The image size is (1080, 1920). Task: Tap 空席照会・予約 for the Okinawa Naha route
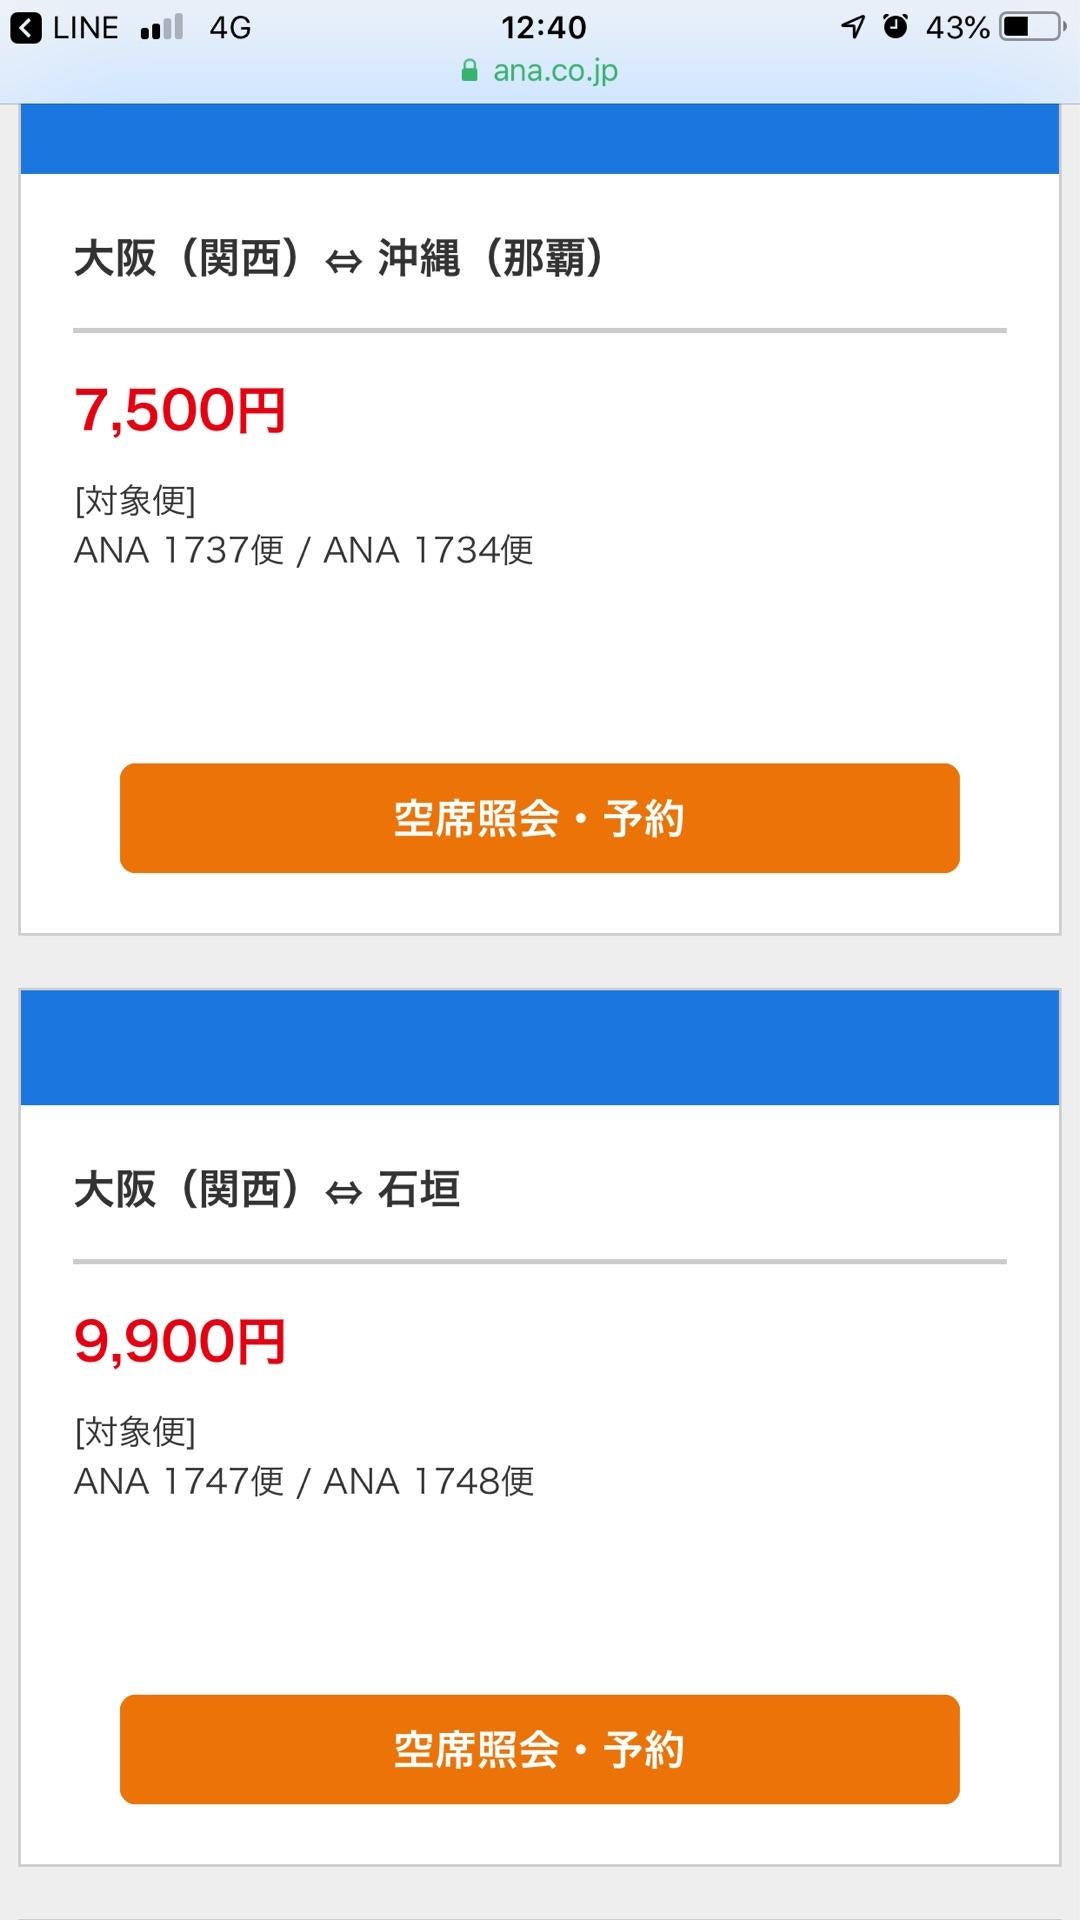[x=540, y=818]
